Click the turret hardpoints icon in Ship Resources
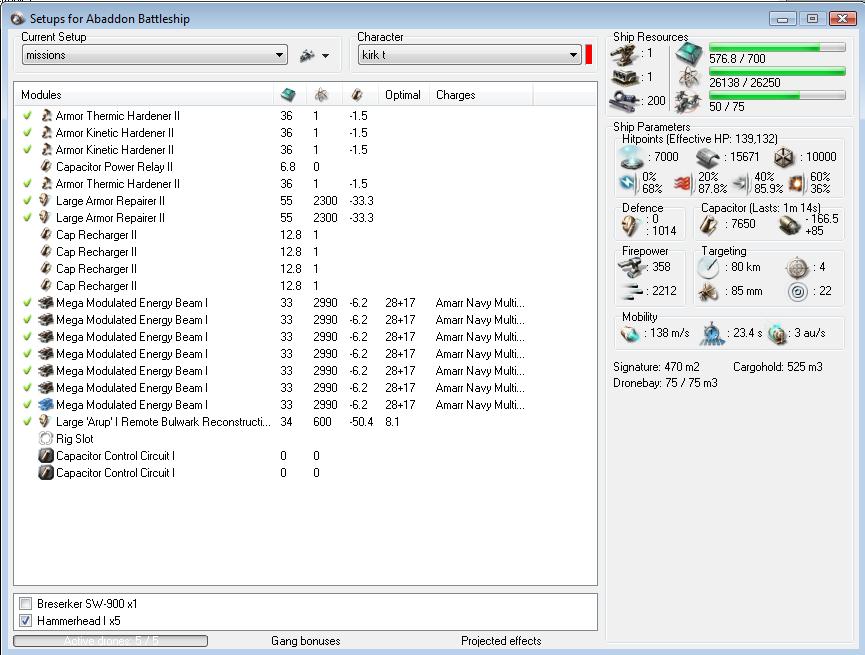The height and width of the screenshot is (655, 865). [625, 54]
